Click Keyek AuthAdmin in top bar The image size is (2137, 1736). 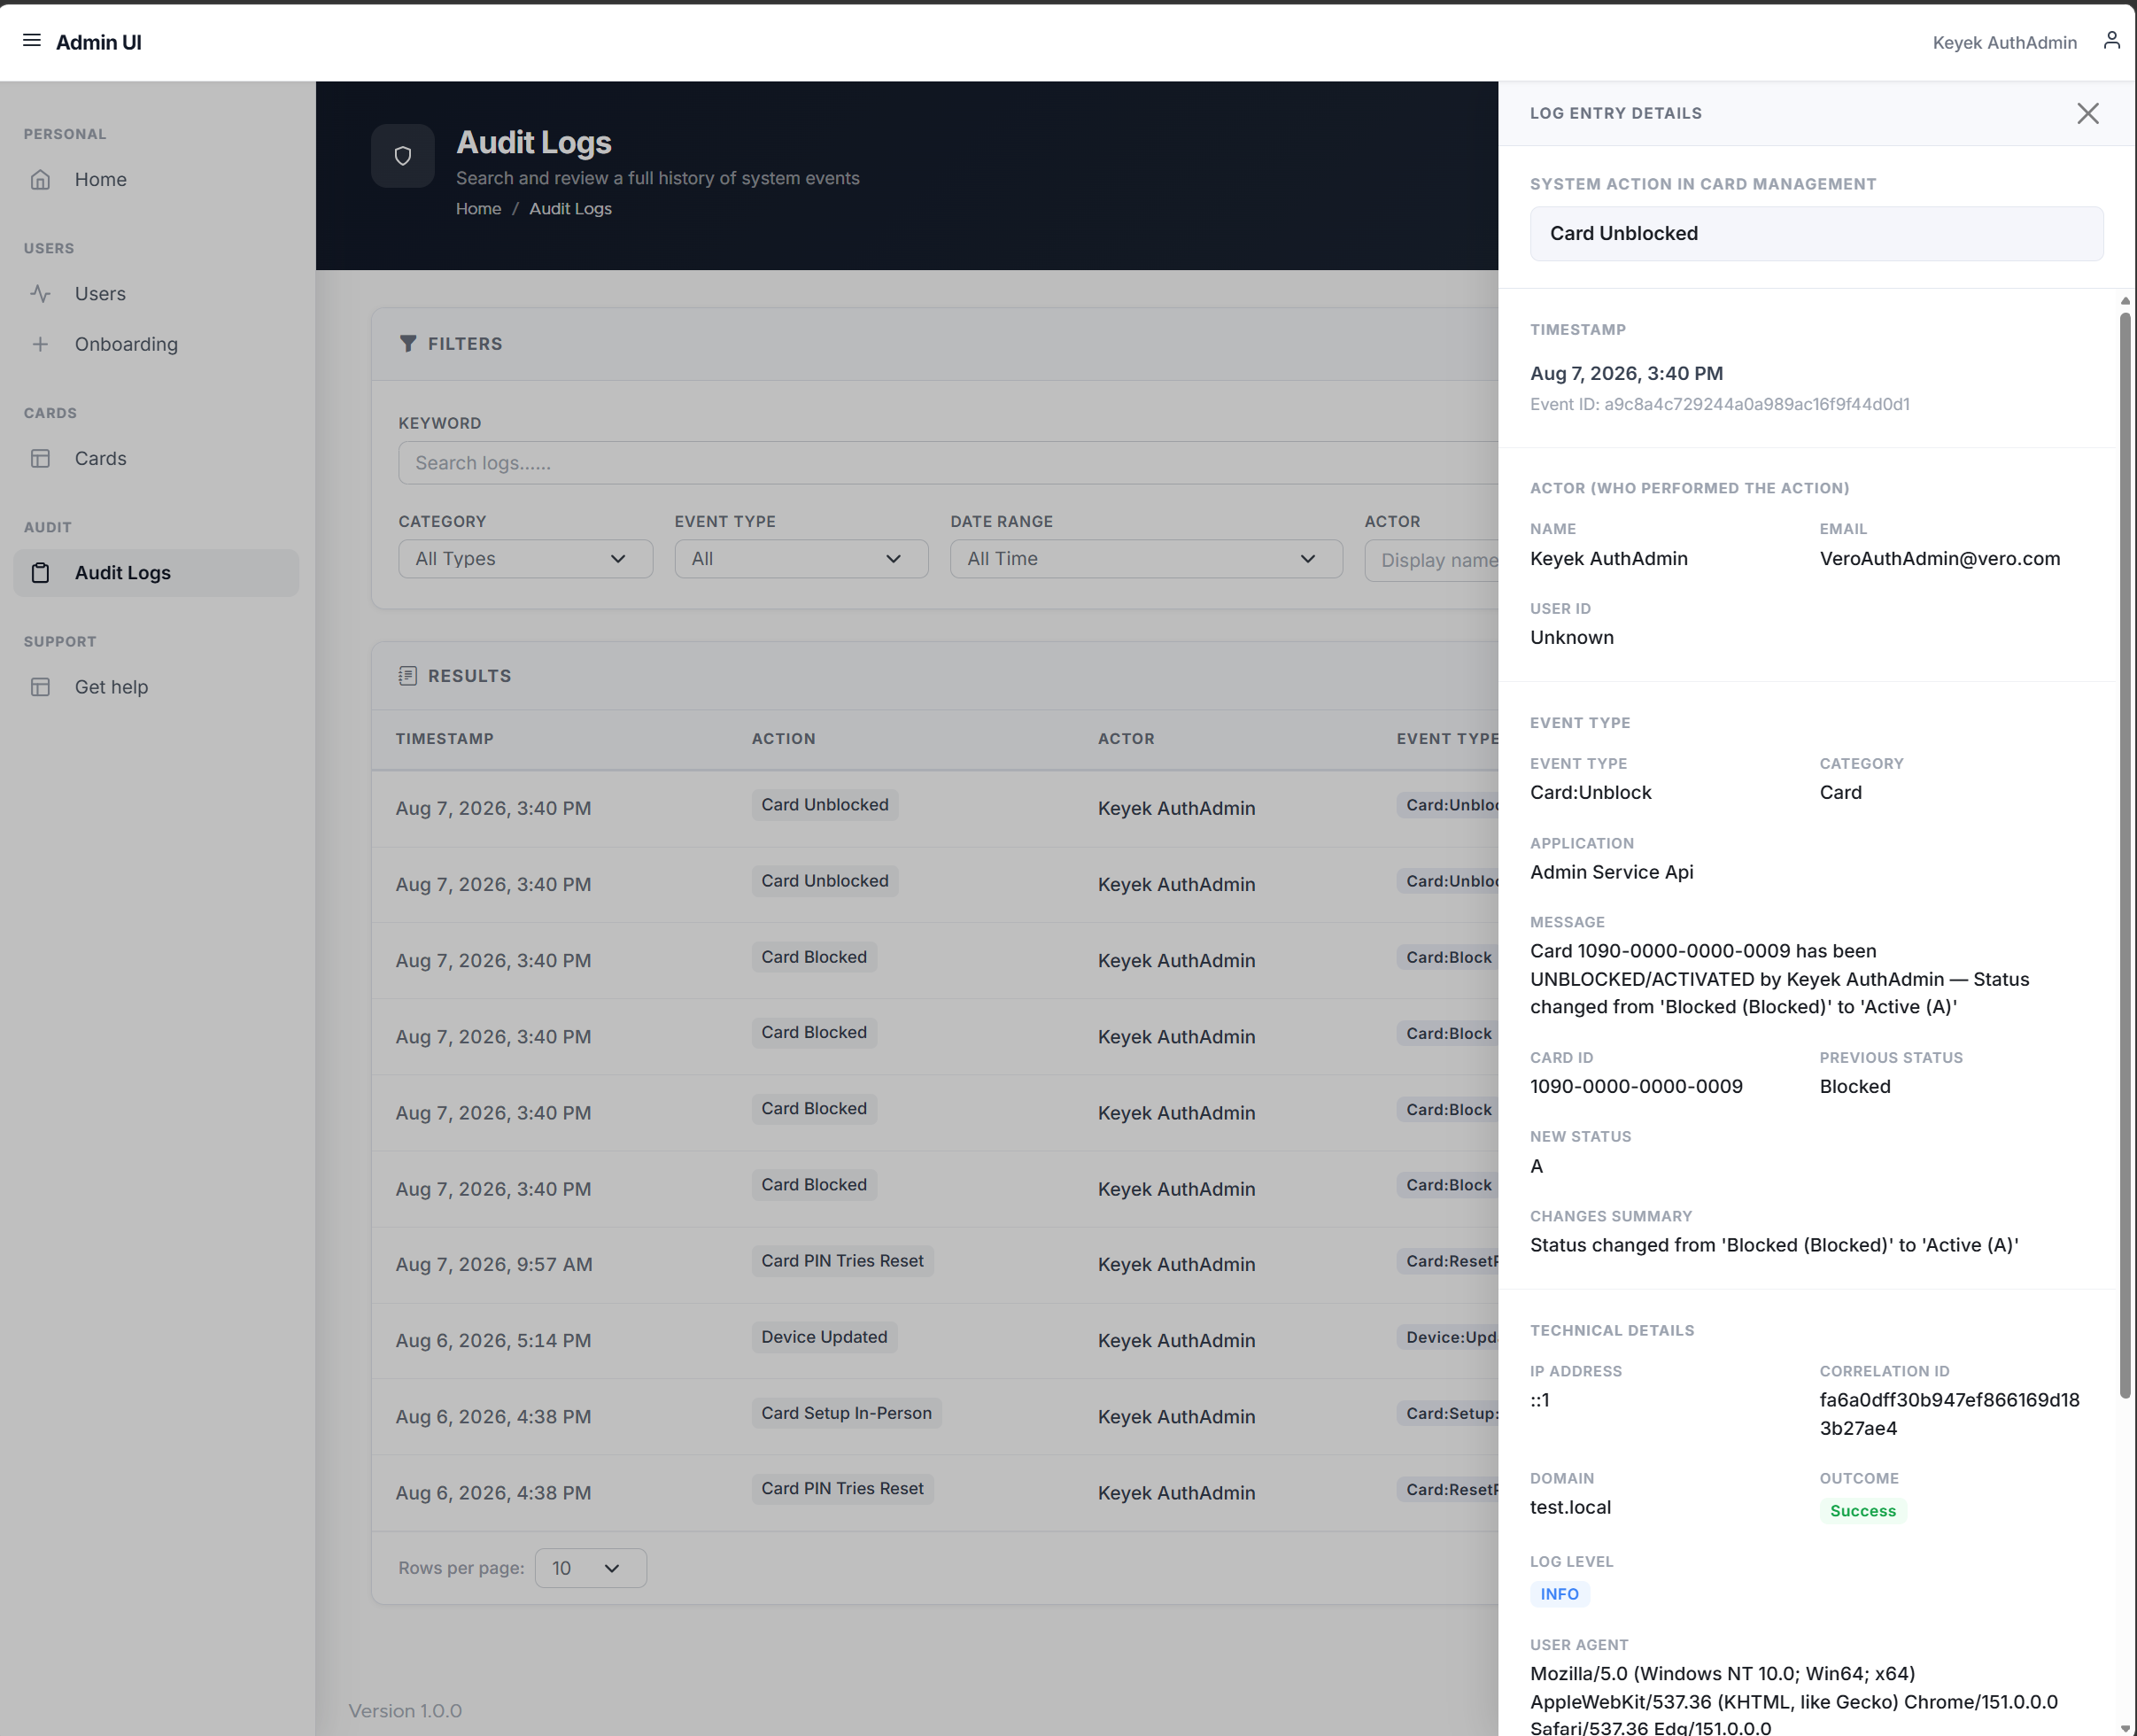(x=2004, y=42)
